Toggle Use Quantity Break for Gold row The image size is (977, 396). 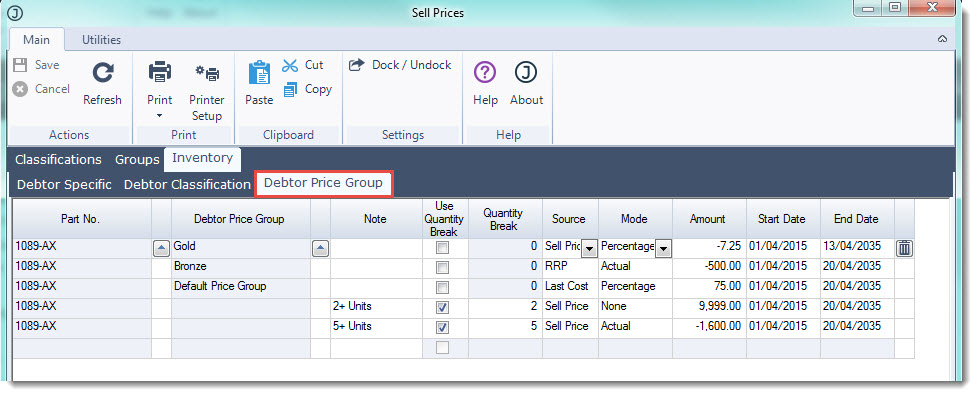coord(442,248)
